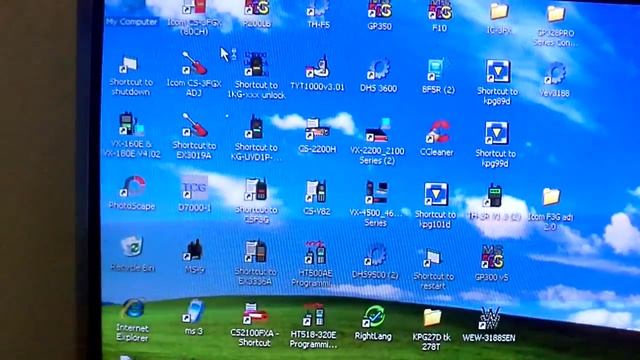Open Shortcut to KG-UVD1P
The image size is (640, 360).
(x=256, y=138)
